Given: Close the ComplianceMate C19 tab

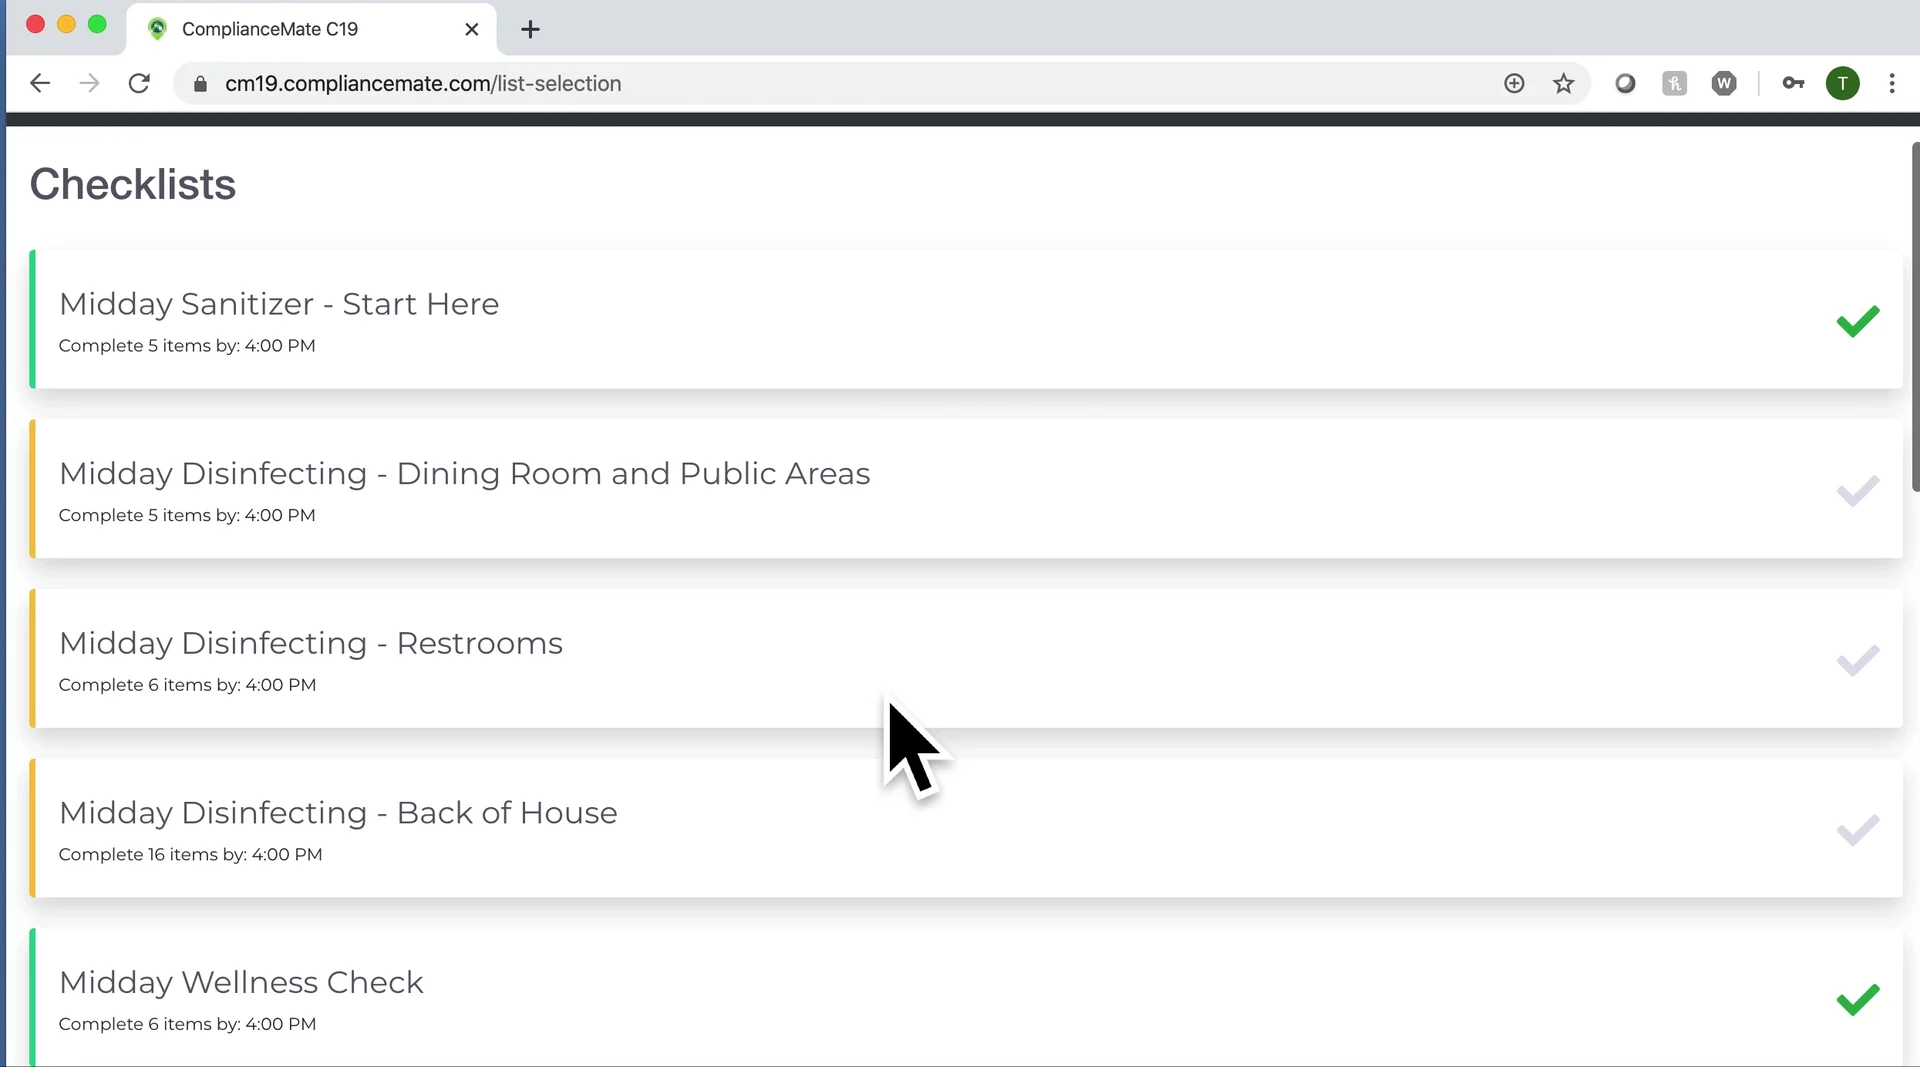Looking at the screenshot, I should pyautogui.click(x=472, y=29).
